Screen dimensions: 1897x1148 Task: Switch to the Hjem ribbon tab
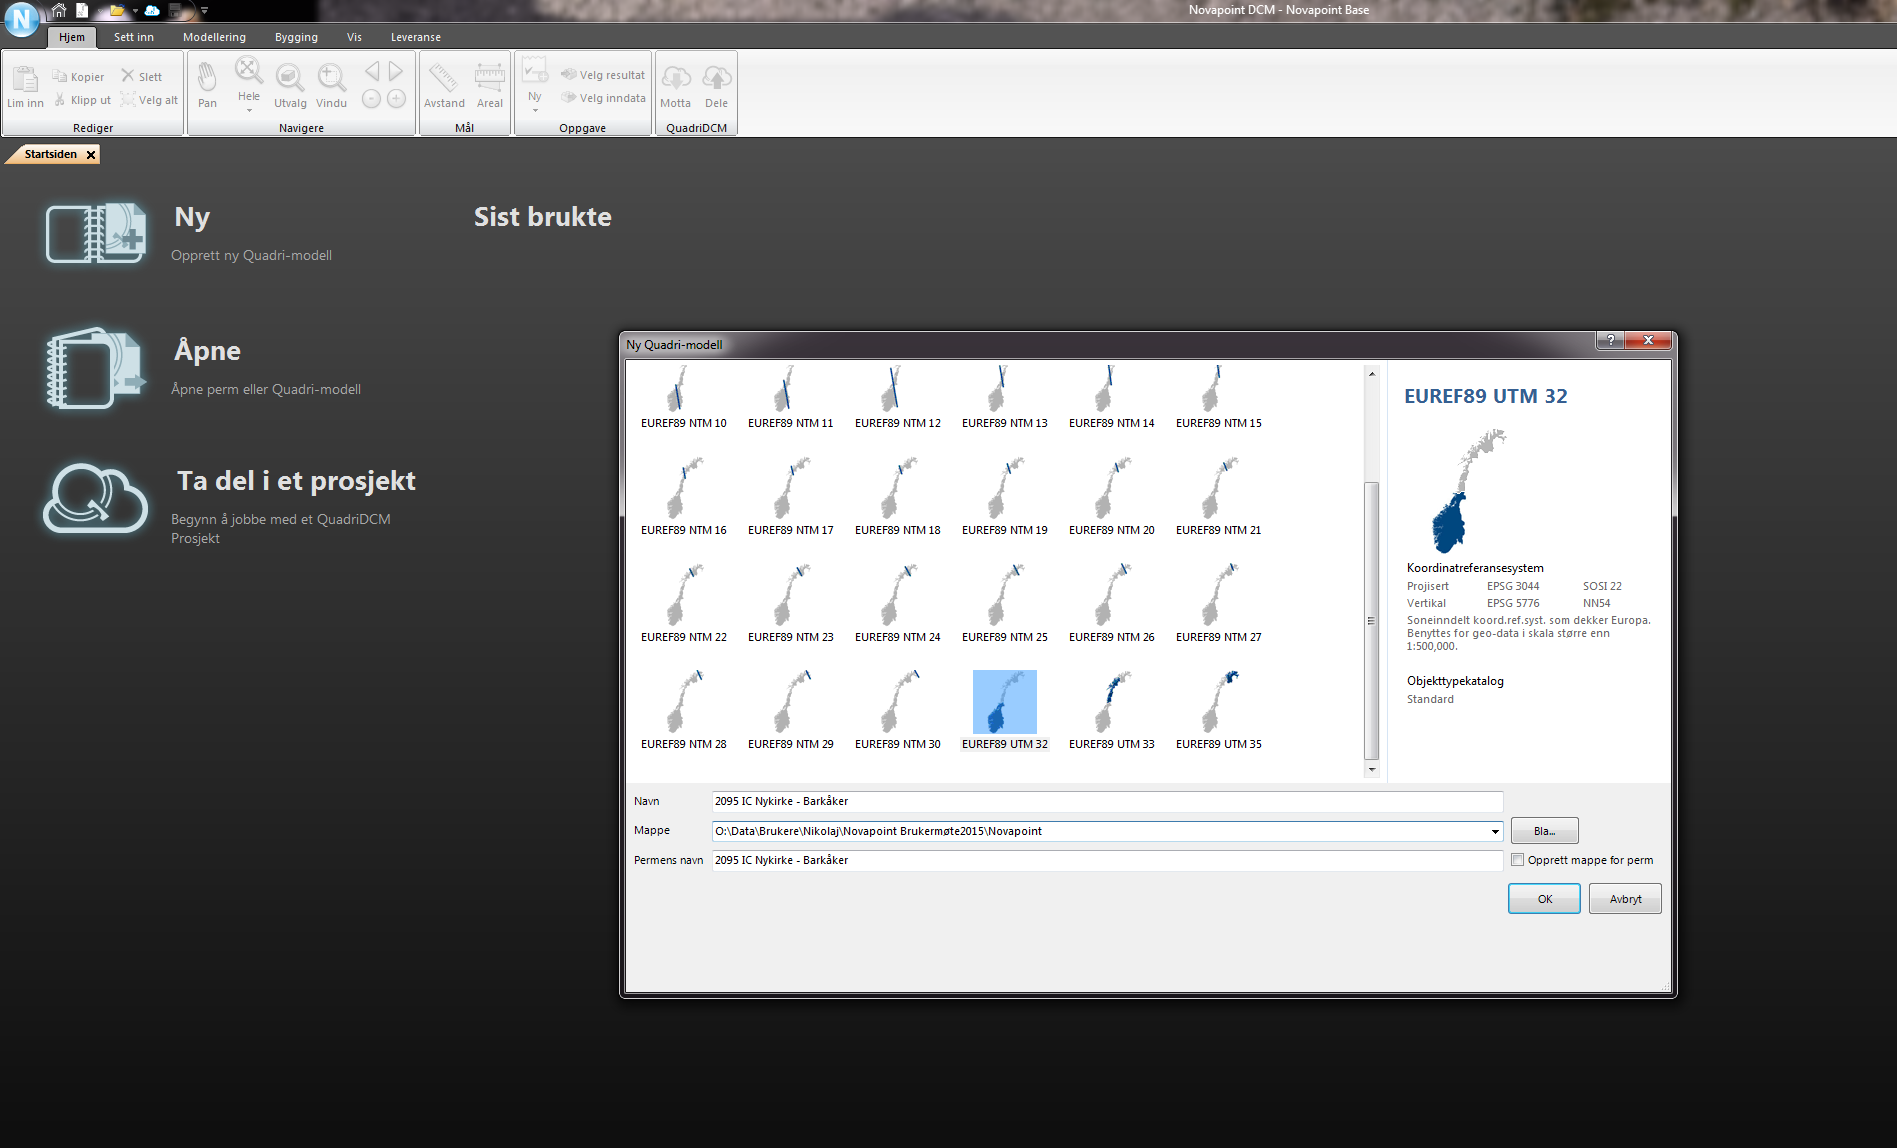72,37
